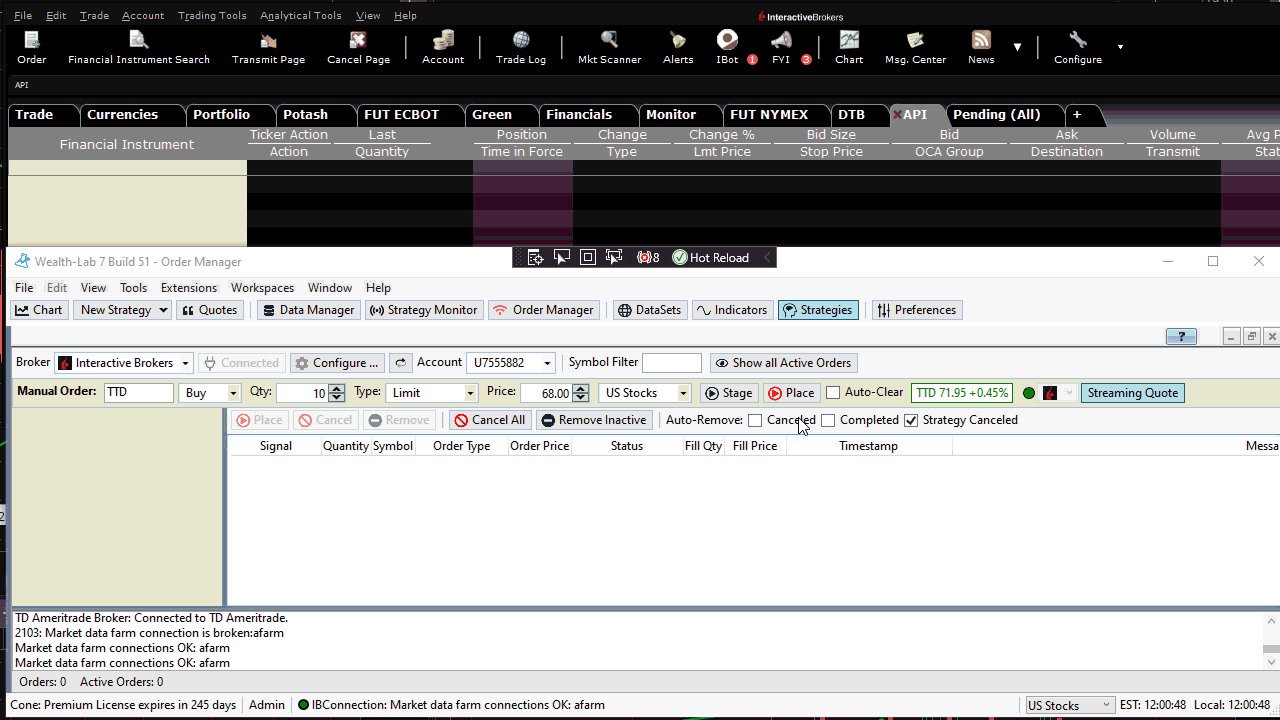Expand the Broker Interactive Brokers dropdown

coord(186,364)
